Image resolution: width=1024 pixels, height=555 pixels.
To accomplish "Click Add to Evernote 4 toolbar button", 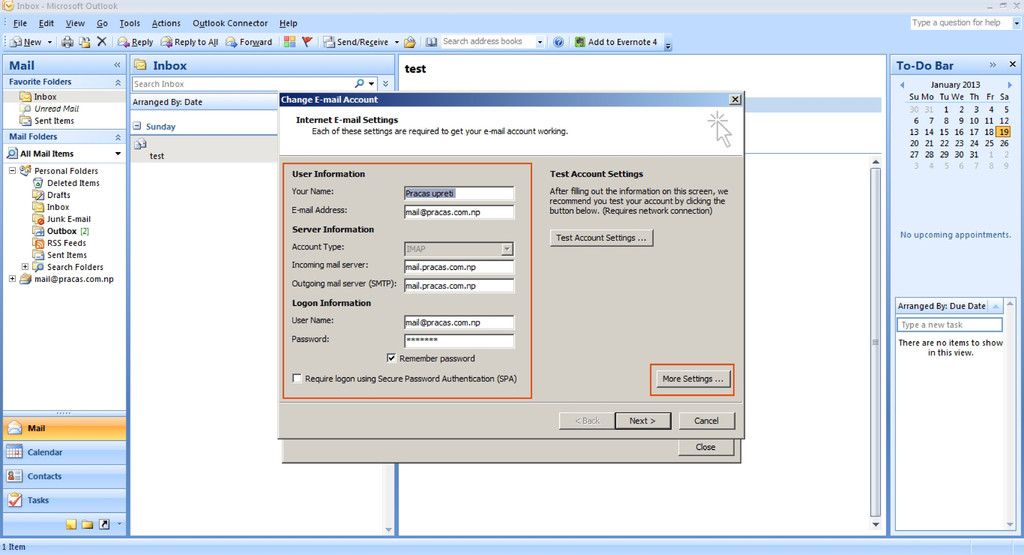I will [616, 42].
